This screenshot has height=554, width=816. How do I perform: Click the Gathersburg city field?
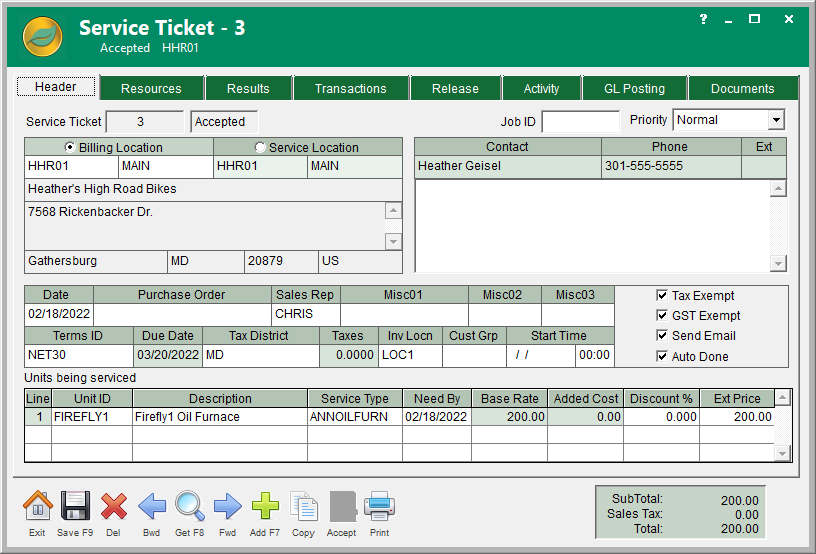(x=96, y=261)
